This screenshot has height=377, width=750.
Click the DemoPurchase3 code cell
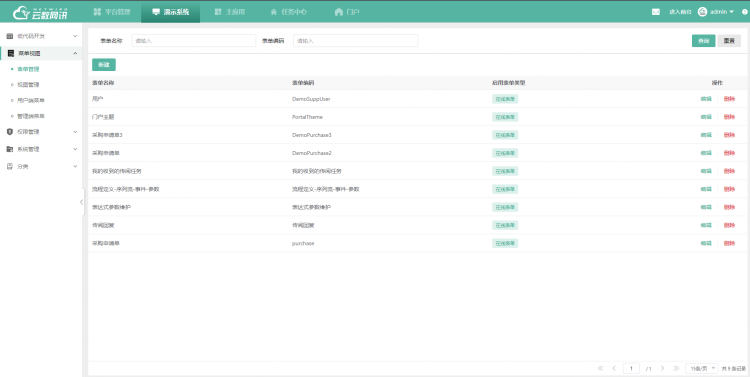point(311,135)
